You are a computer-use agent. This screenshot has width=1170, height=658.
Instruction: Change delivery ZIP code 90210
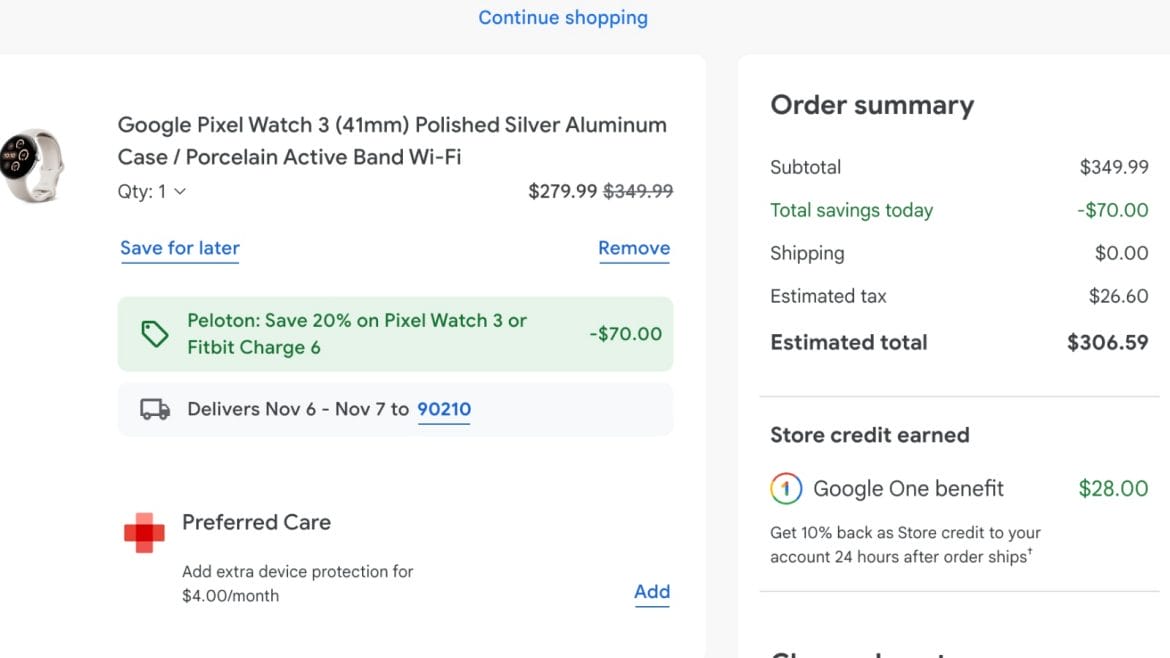pos(444,409)
